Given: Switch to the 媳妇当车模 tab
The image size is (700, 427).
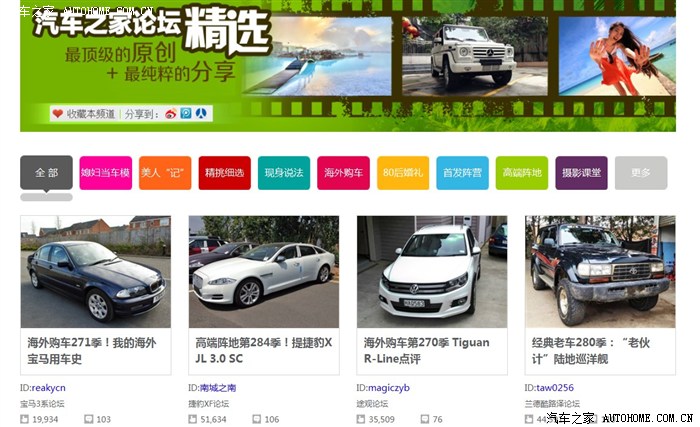Looking at the screenshot, I should click(x=105, y=173).
